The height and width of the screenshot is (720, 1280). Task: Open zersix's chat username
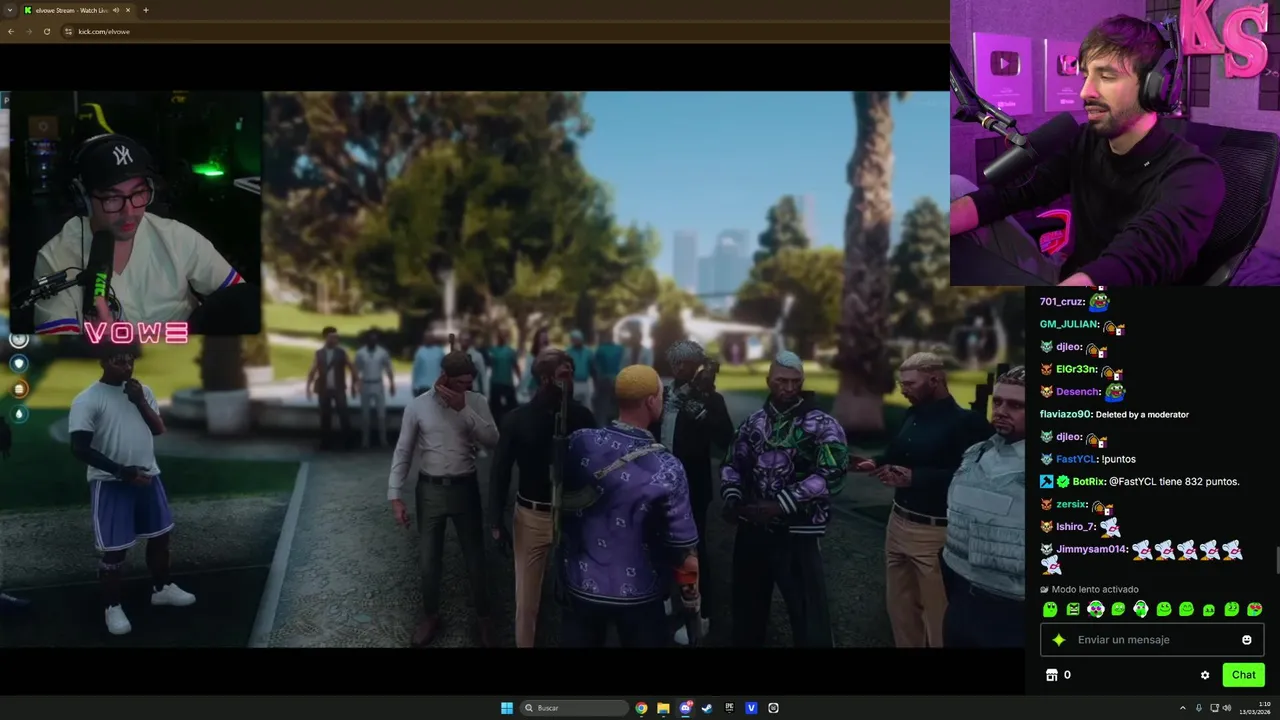[1071, 504]
